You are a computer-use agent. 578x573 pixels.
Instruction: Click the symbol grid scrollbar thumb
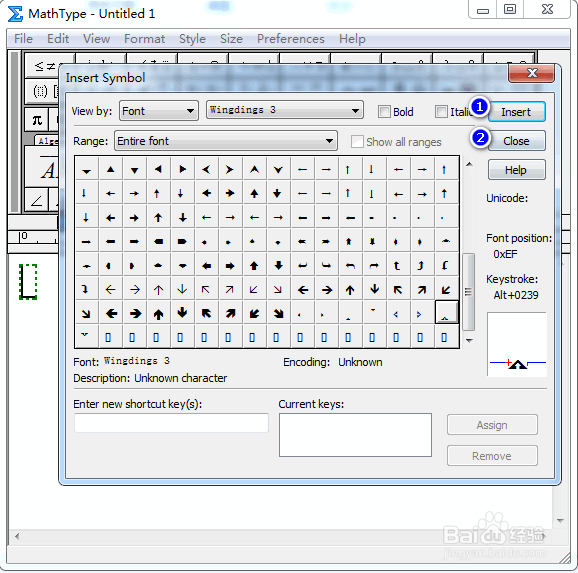pos(469,292)
